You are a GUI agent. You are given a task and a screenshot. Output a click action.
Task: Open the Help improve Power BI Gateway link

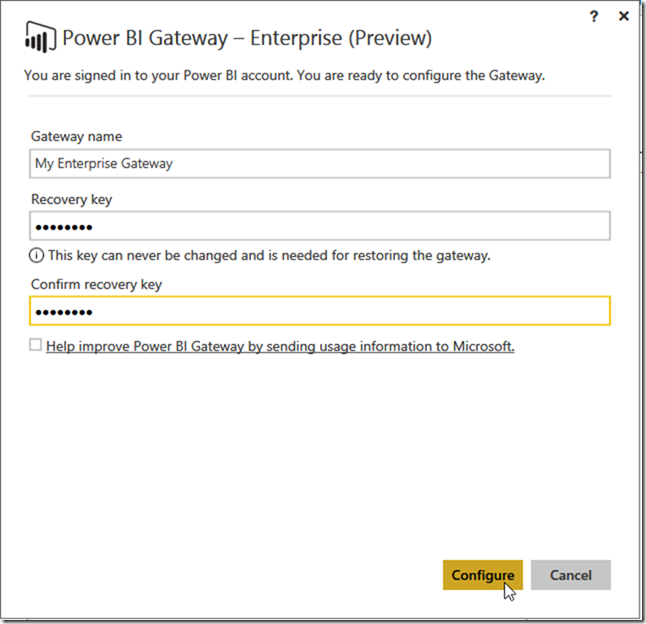click(x=280, y=346)
